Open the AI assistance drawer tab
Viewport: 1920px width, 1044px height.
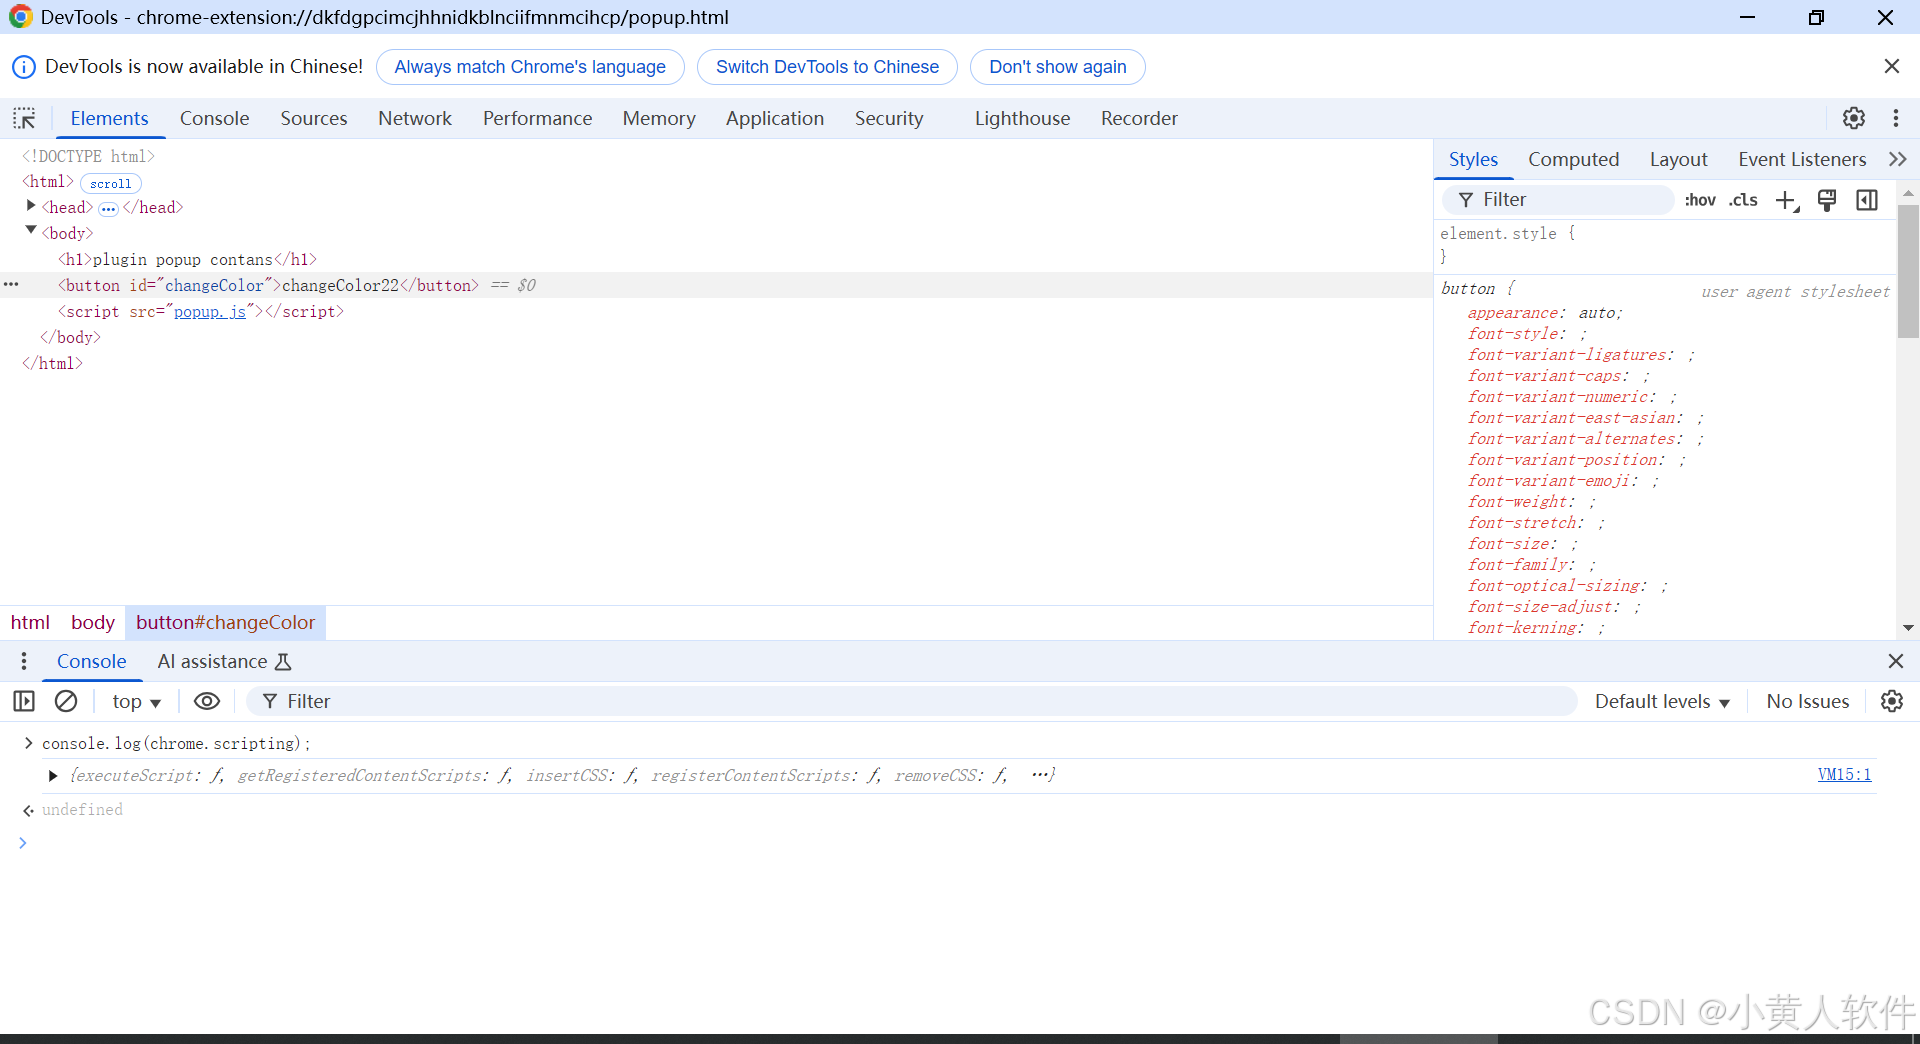[x=224, y=661]
